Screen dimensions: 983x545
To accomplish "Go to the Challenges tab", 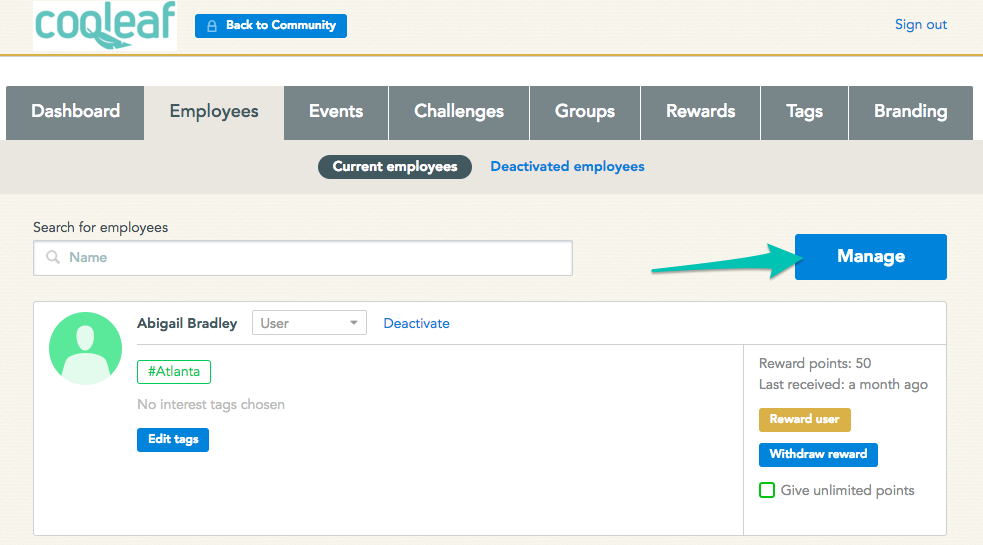I will 459,112.
